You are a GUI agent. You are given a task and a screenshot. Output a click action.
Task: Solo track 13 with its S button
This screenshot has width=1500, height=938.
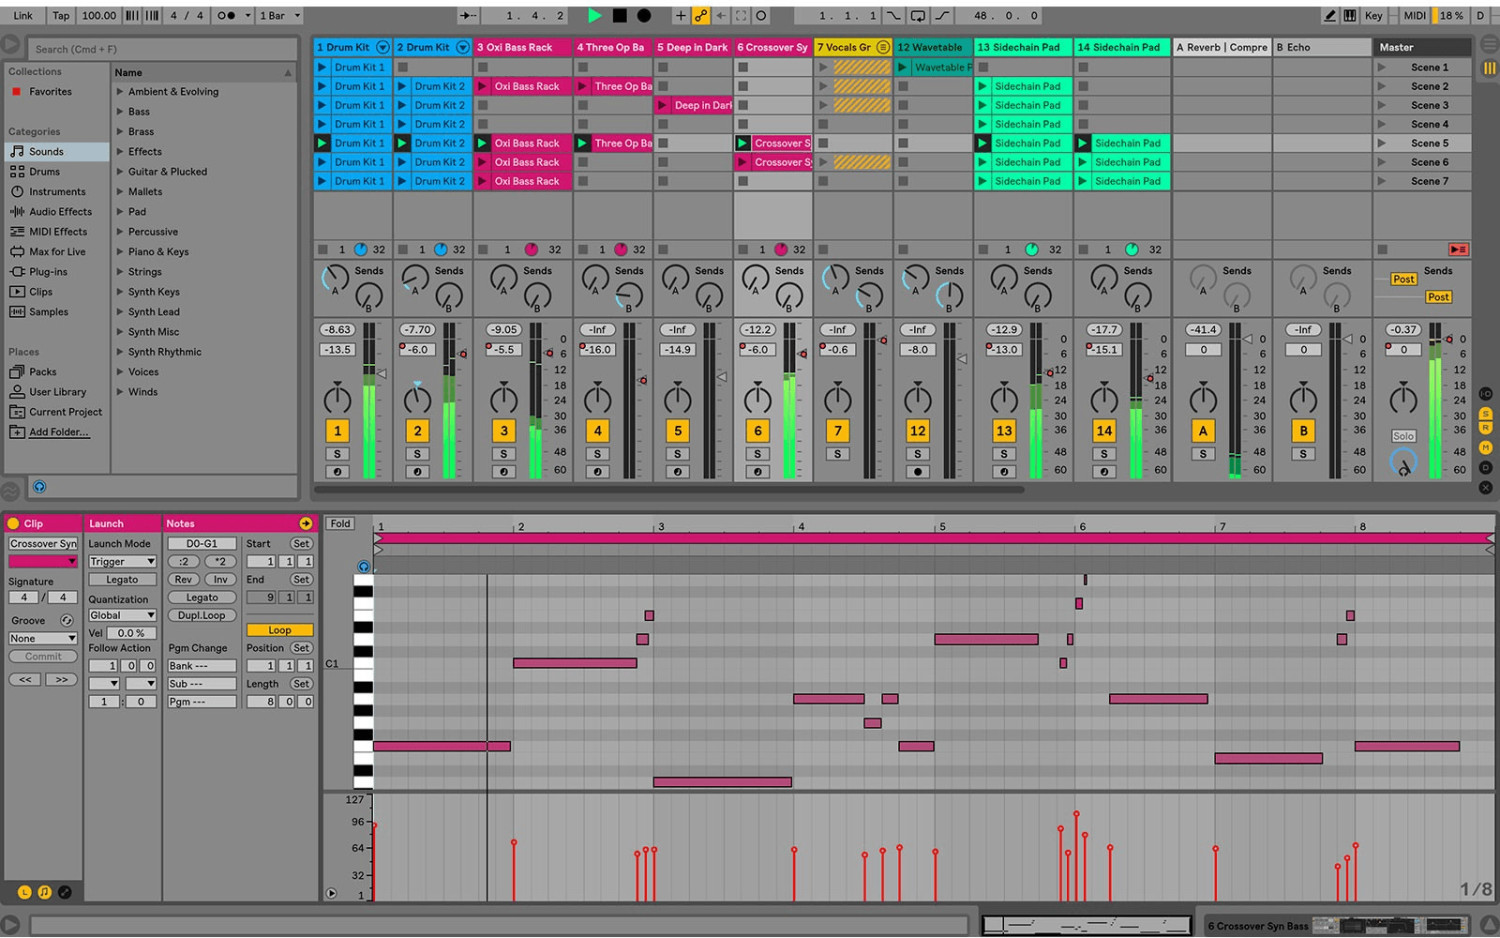pyautogui.click(x=1004, y=454)
